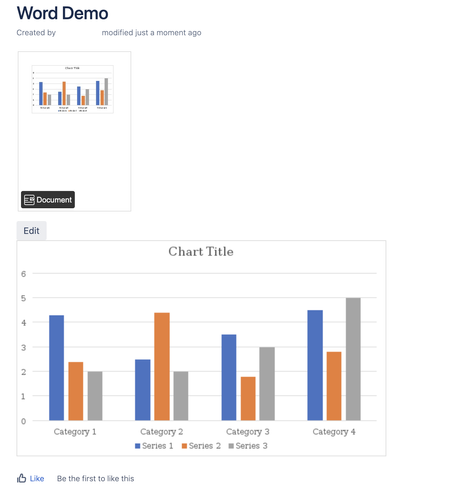Screen dimensions: 463x487
Task: Click the Document badge icon
Action: tap(29, 200)
